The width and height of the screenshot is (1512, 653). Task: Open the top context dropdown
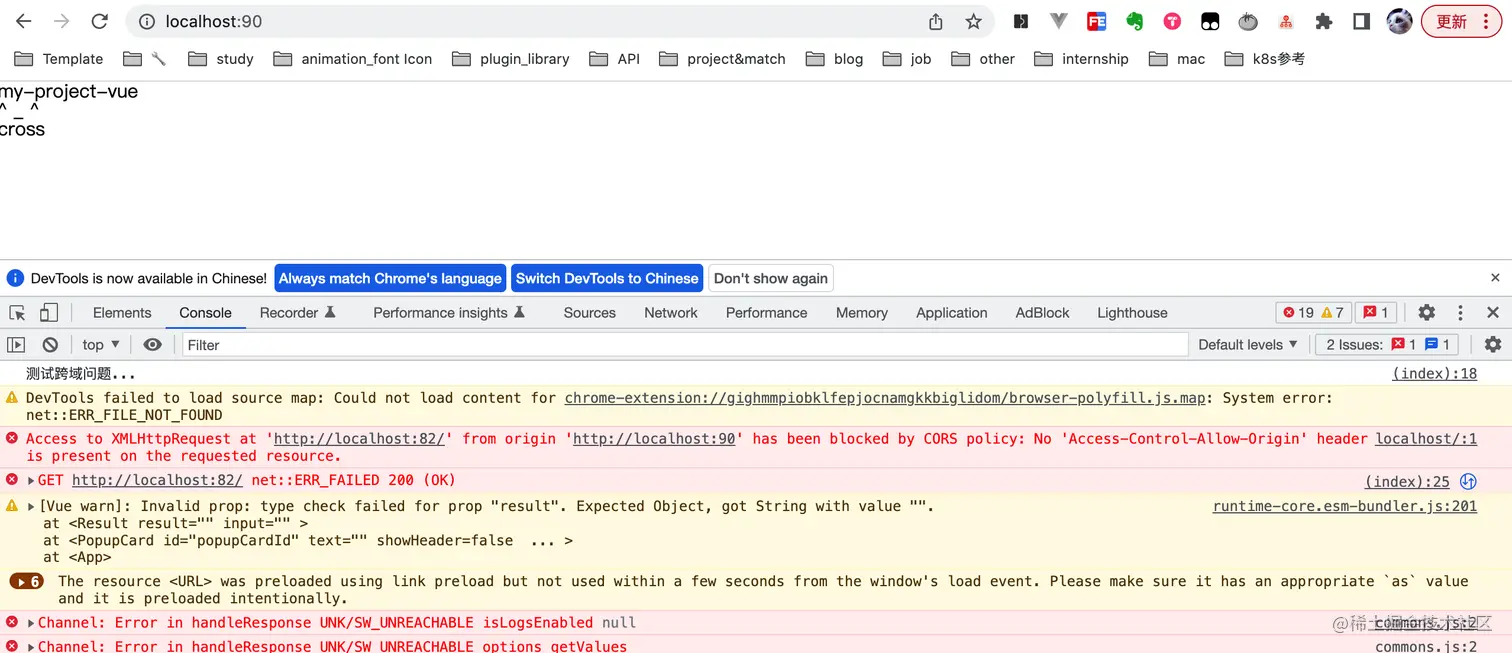pyautogui.click(x=101, y=345)
